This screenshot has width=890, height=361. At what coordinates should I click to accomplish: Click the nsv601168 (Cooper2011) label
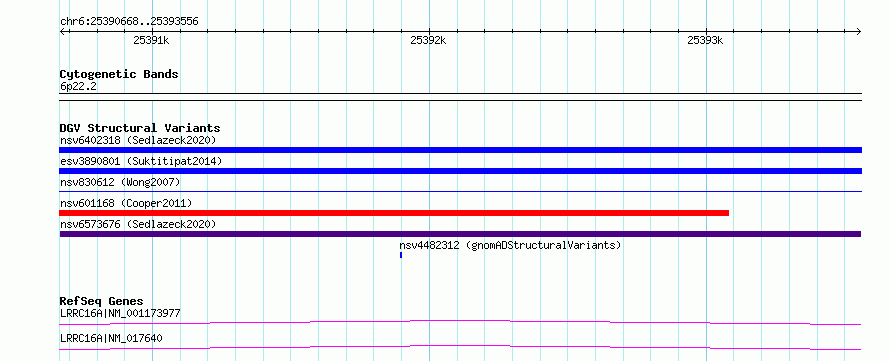pos(126,203)
